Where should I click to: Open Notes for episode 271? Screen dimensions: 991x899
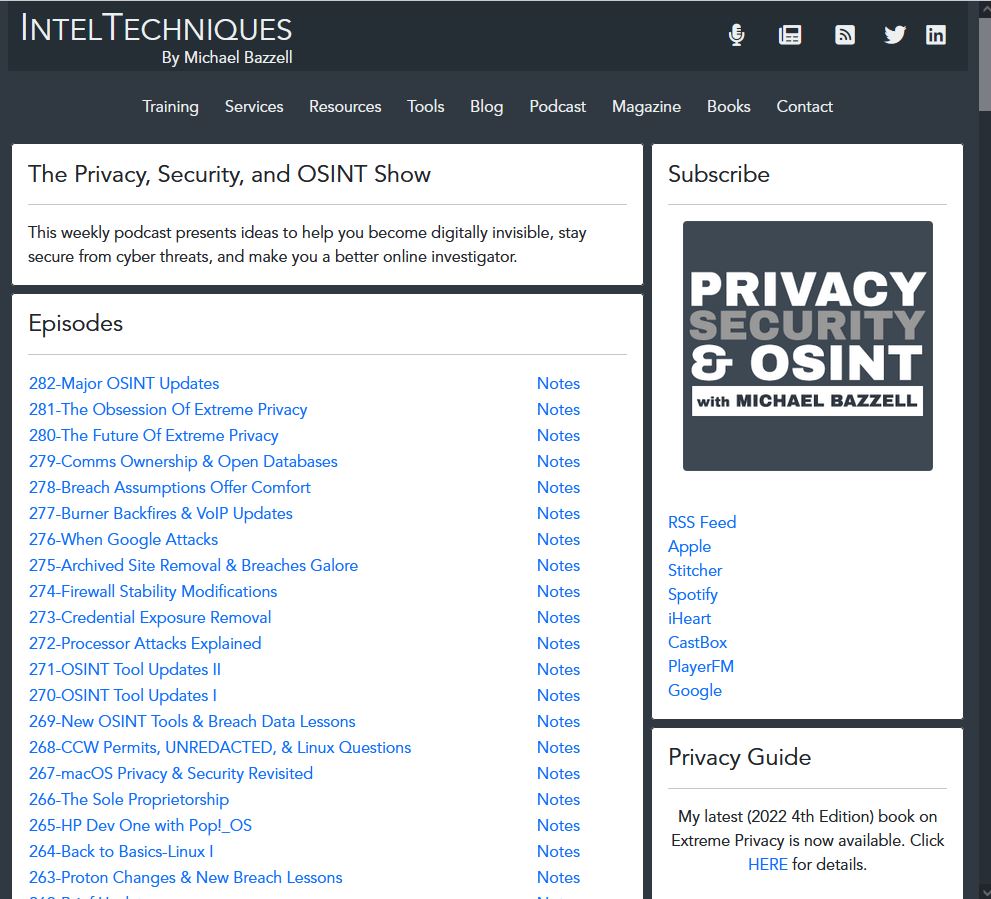coord(558,670)
